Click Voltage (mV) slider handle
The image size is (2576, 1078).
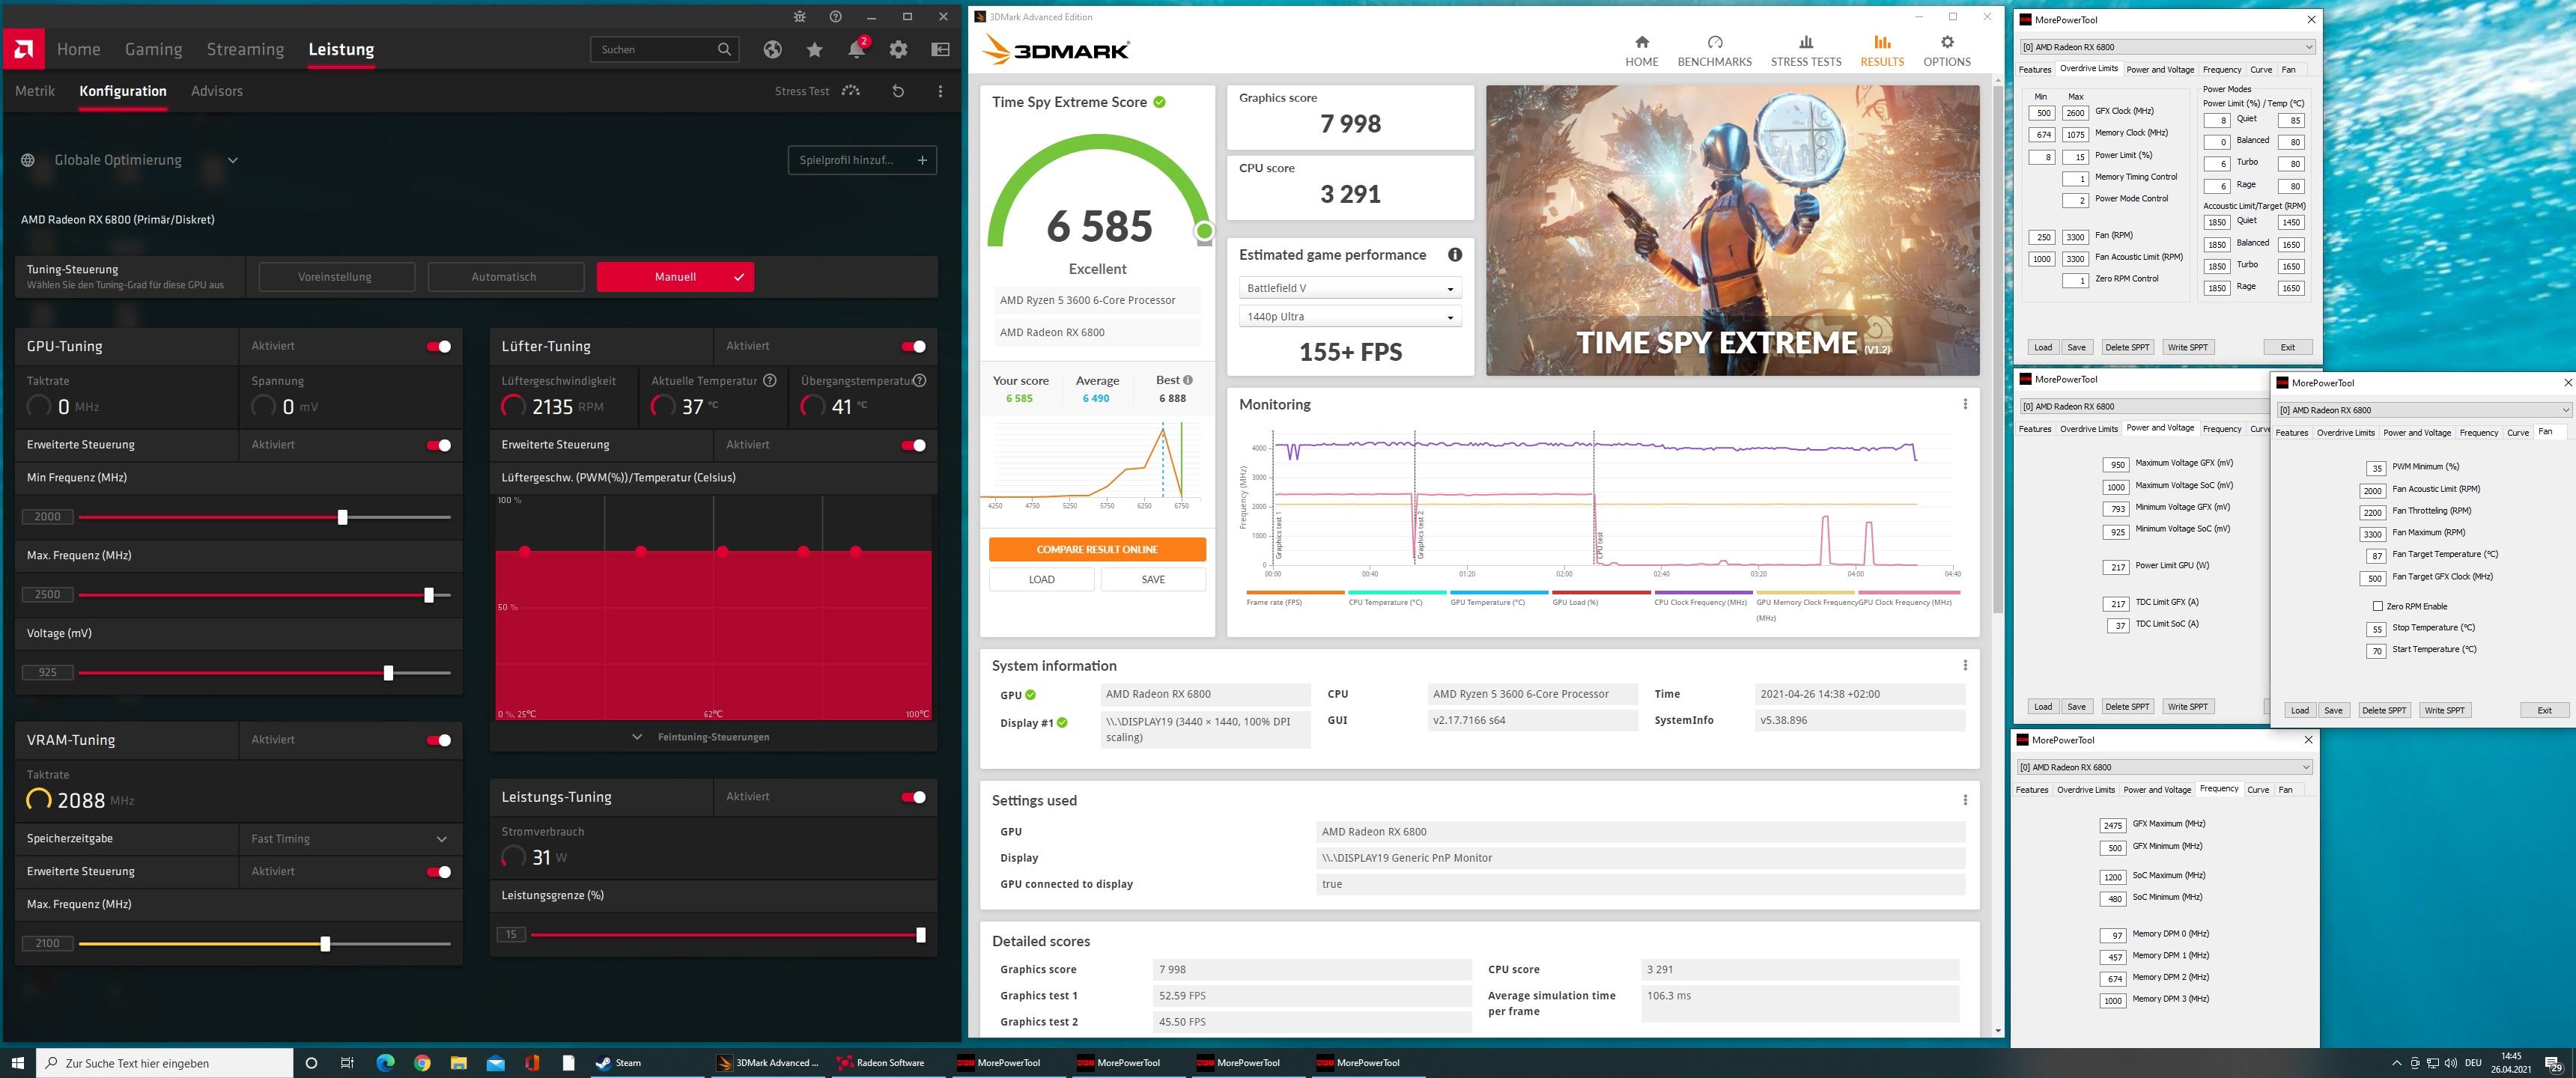(x=388, y=673)
